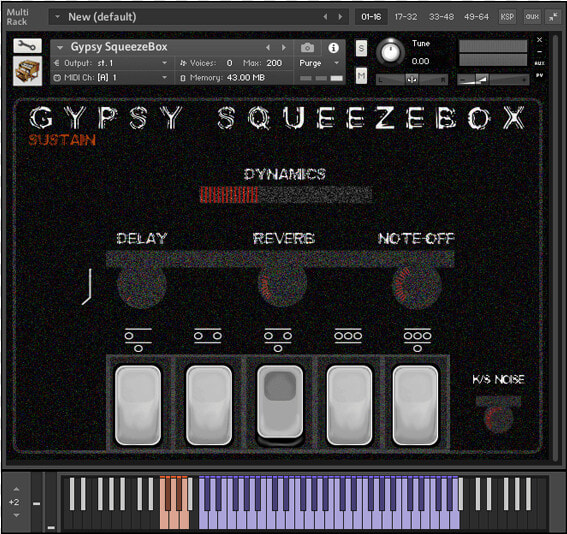Toggle the aux sends panel in rack header
Viewport: 567px width, 534px height.
[x=532, y=17]
